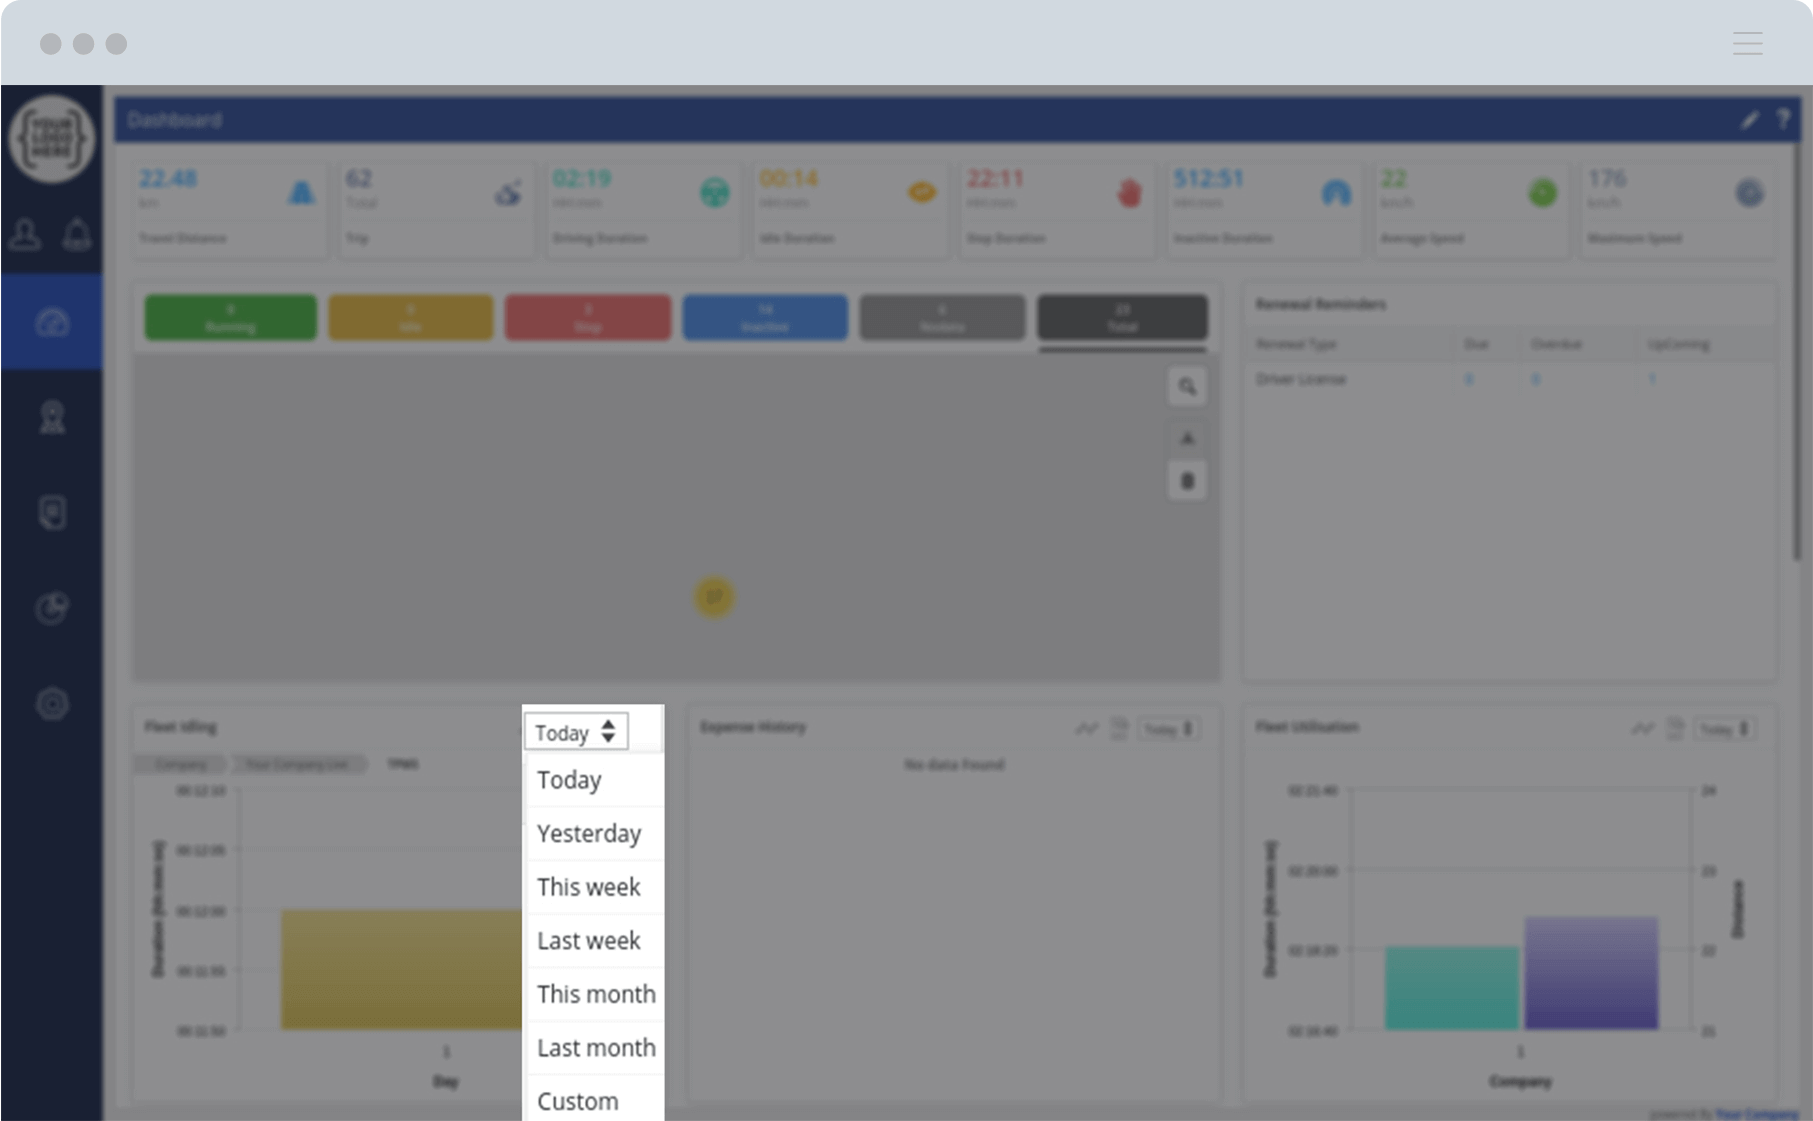1813x1121 pixels.
Task: Click the notification bell icon
Action: (x=77, y=235)
